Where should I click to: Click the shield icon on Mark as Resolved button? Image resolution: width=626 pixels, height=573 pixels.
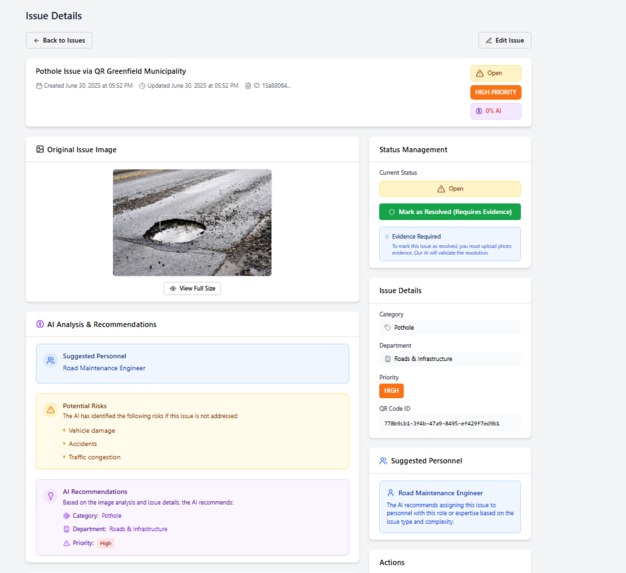392,212
